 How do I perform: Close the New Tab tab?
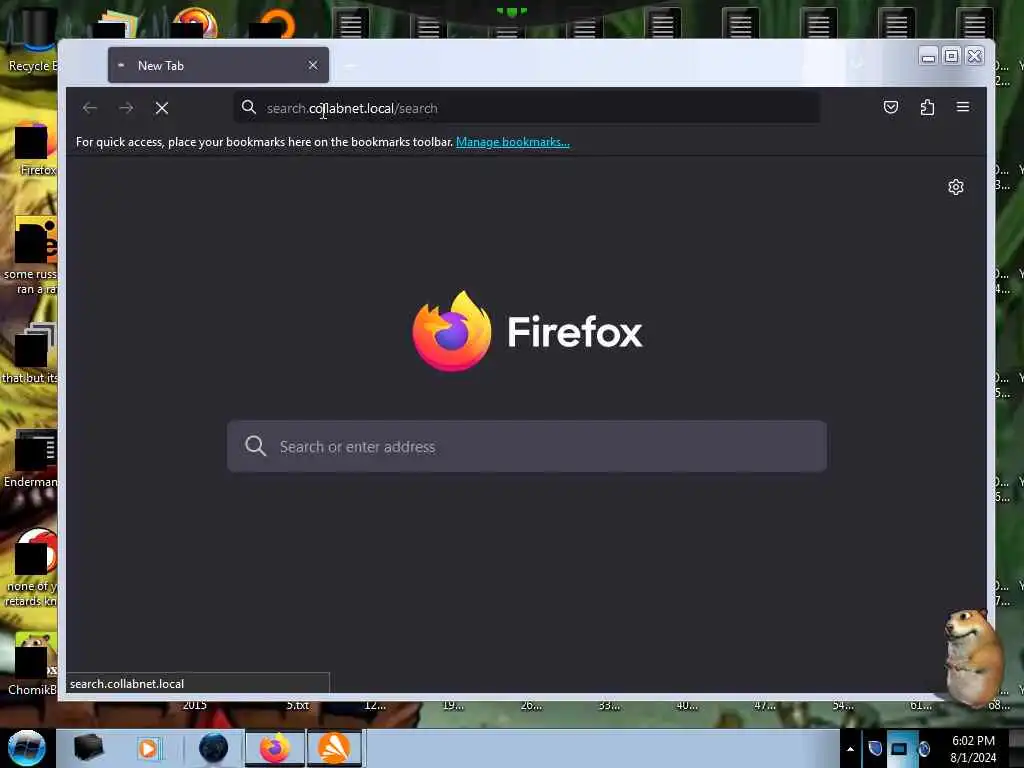point(313,65)
